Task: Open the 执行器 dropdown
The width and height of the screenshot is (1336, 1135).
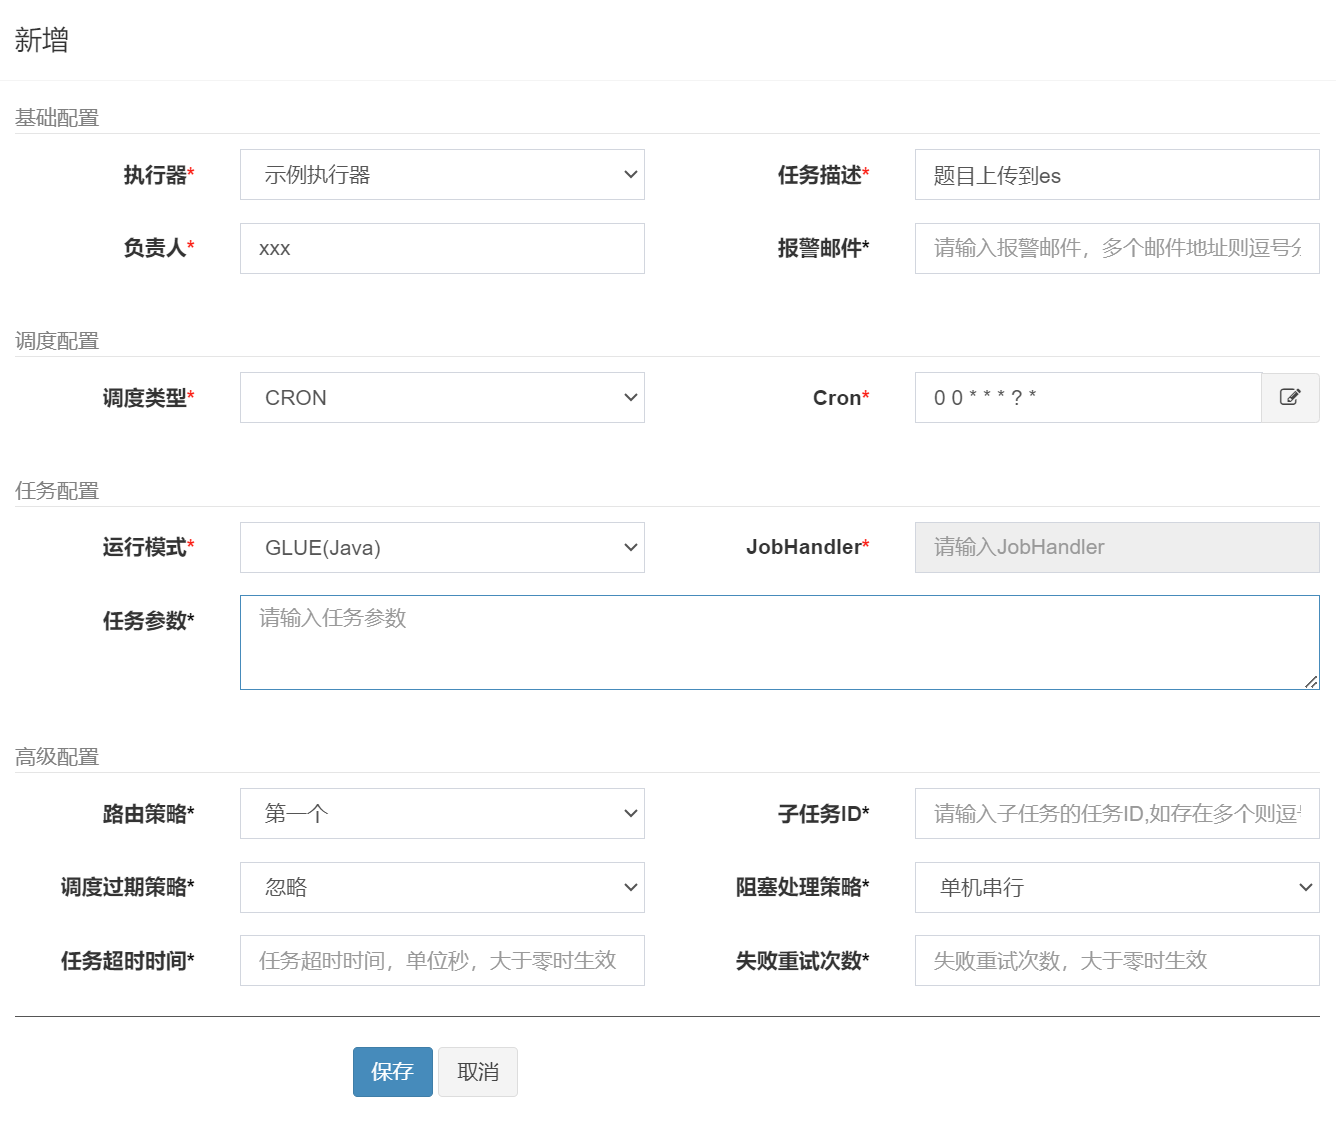Action: coord(442,175)
